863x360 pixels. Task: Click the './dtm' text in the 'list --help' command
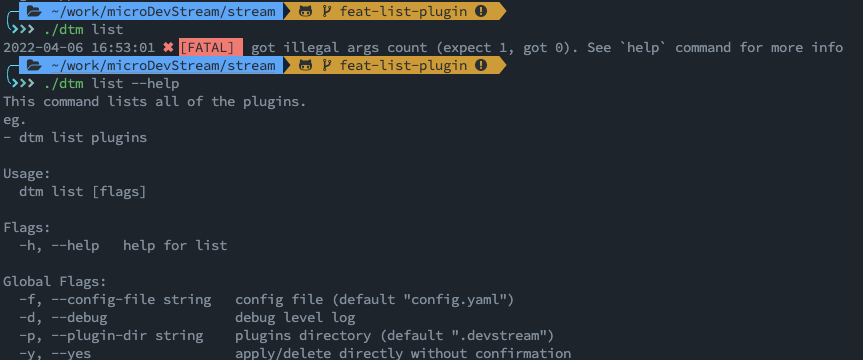[63, 84]
